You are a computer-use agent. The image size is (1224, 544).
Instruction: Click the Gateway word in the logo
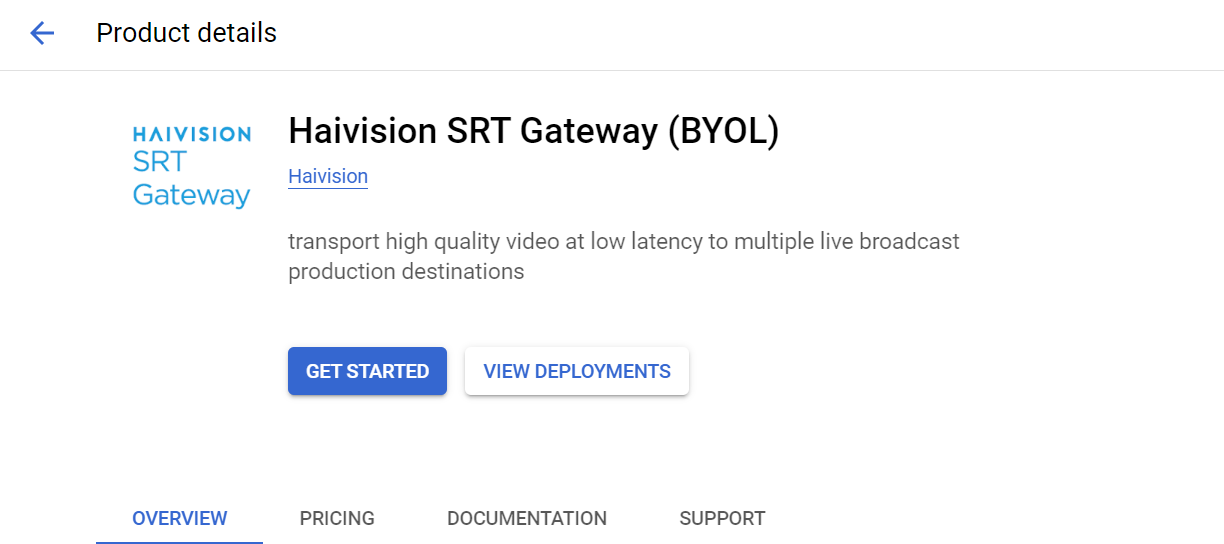191,195
